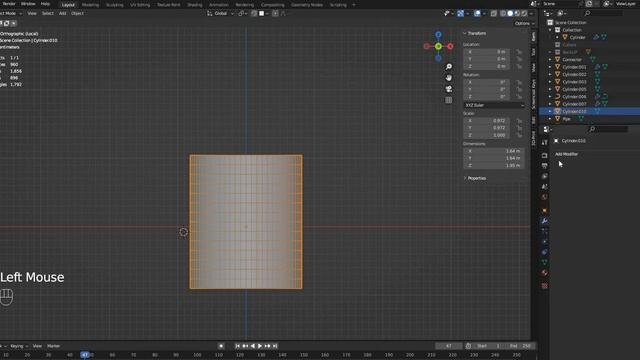
Task: Expand the Pipe object in outliner
Action: [550, 119]
